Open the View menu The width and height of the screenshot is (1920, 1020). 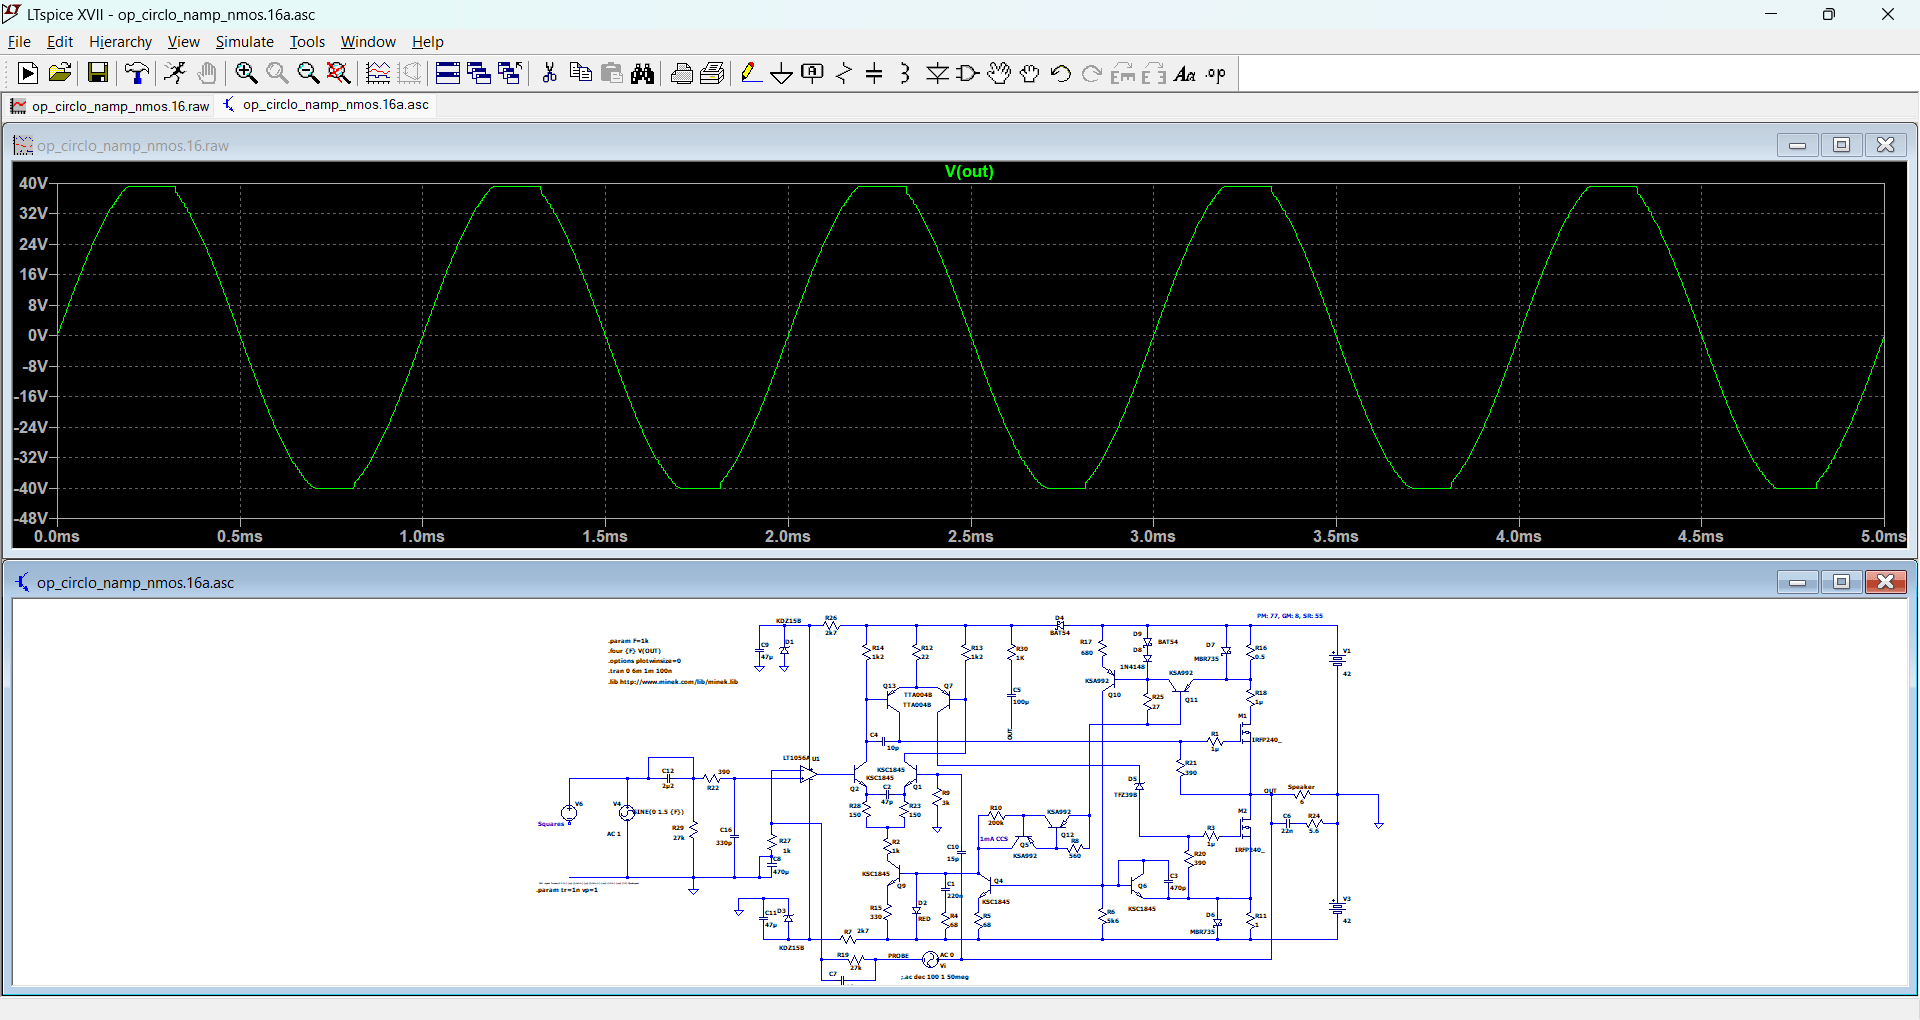183,42
